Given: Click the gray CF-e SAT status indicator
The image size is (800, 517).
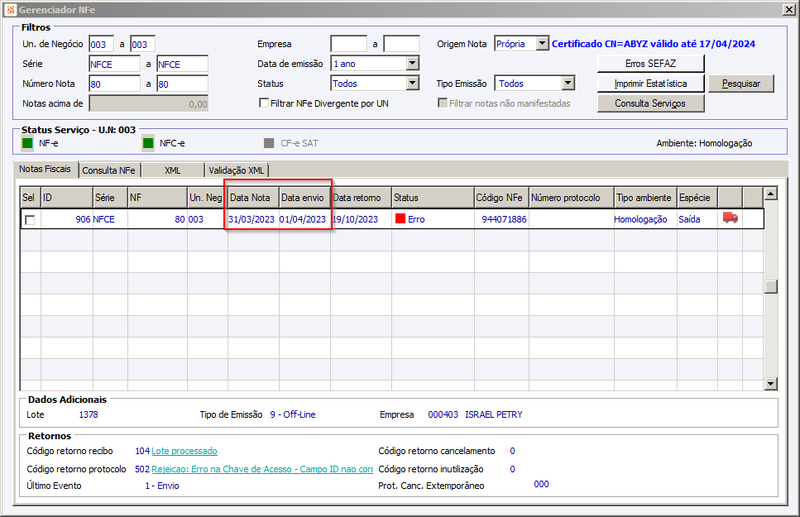Looking at the screenshot, I should (269, 143).
